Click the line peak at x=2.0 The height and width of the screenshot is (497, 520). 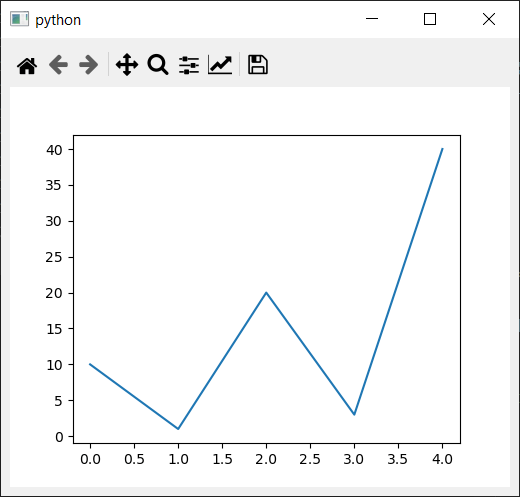[266, 293]
